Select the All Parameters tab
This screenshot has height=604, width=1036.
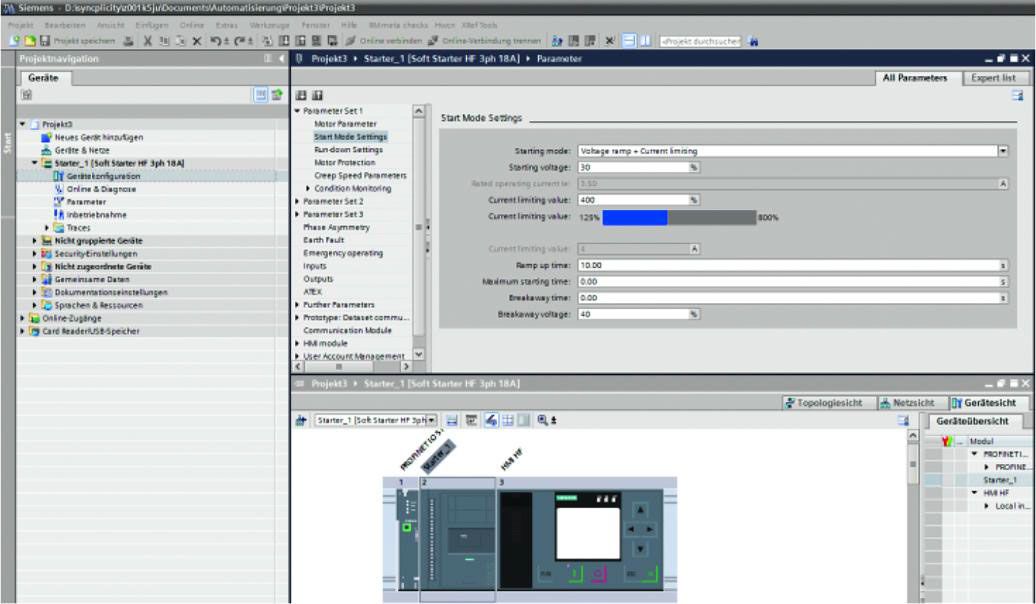[x=914, y=78]
